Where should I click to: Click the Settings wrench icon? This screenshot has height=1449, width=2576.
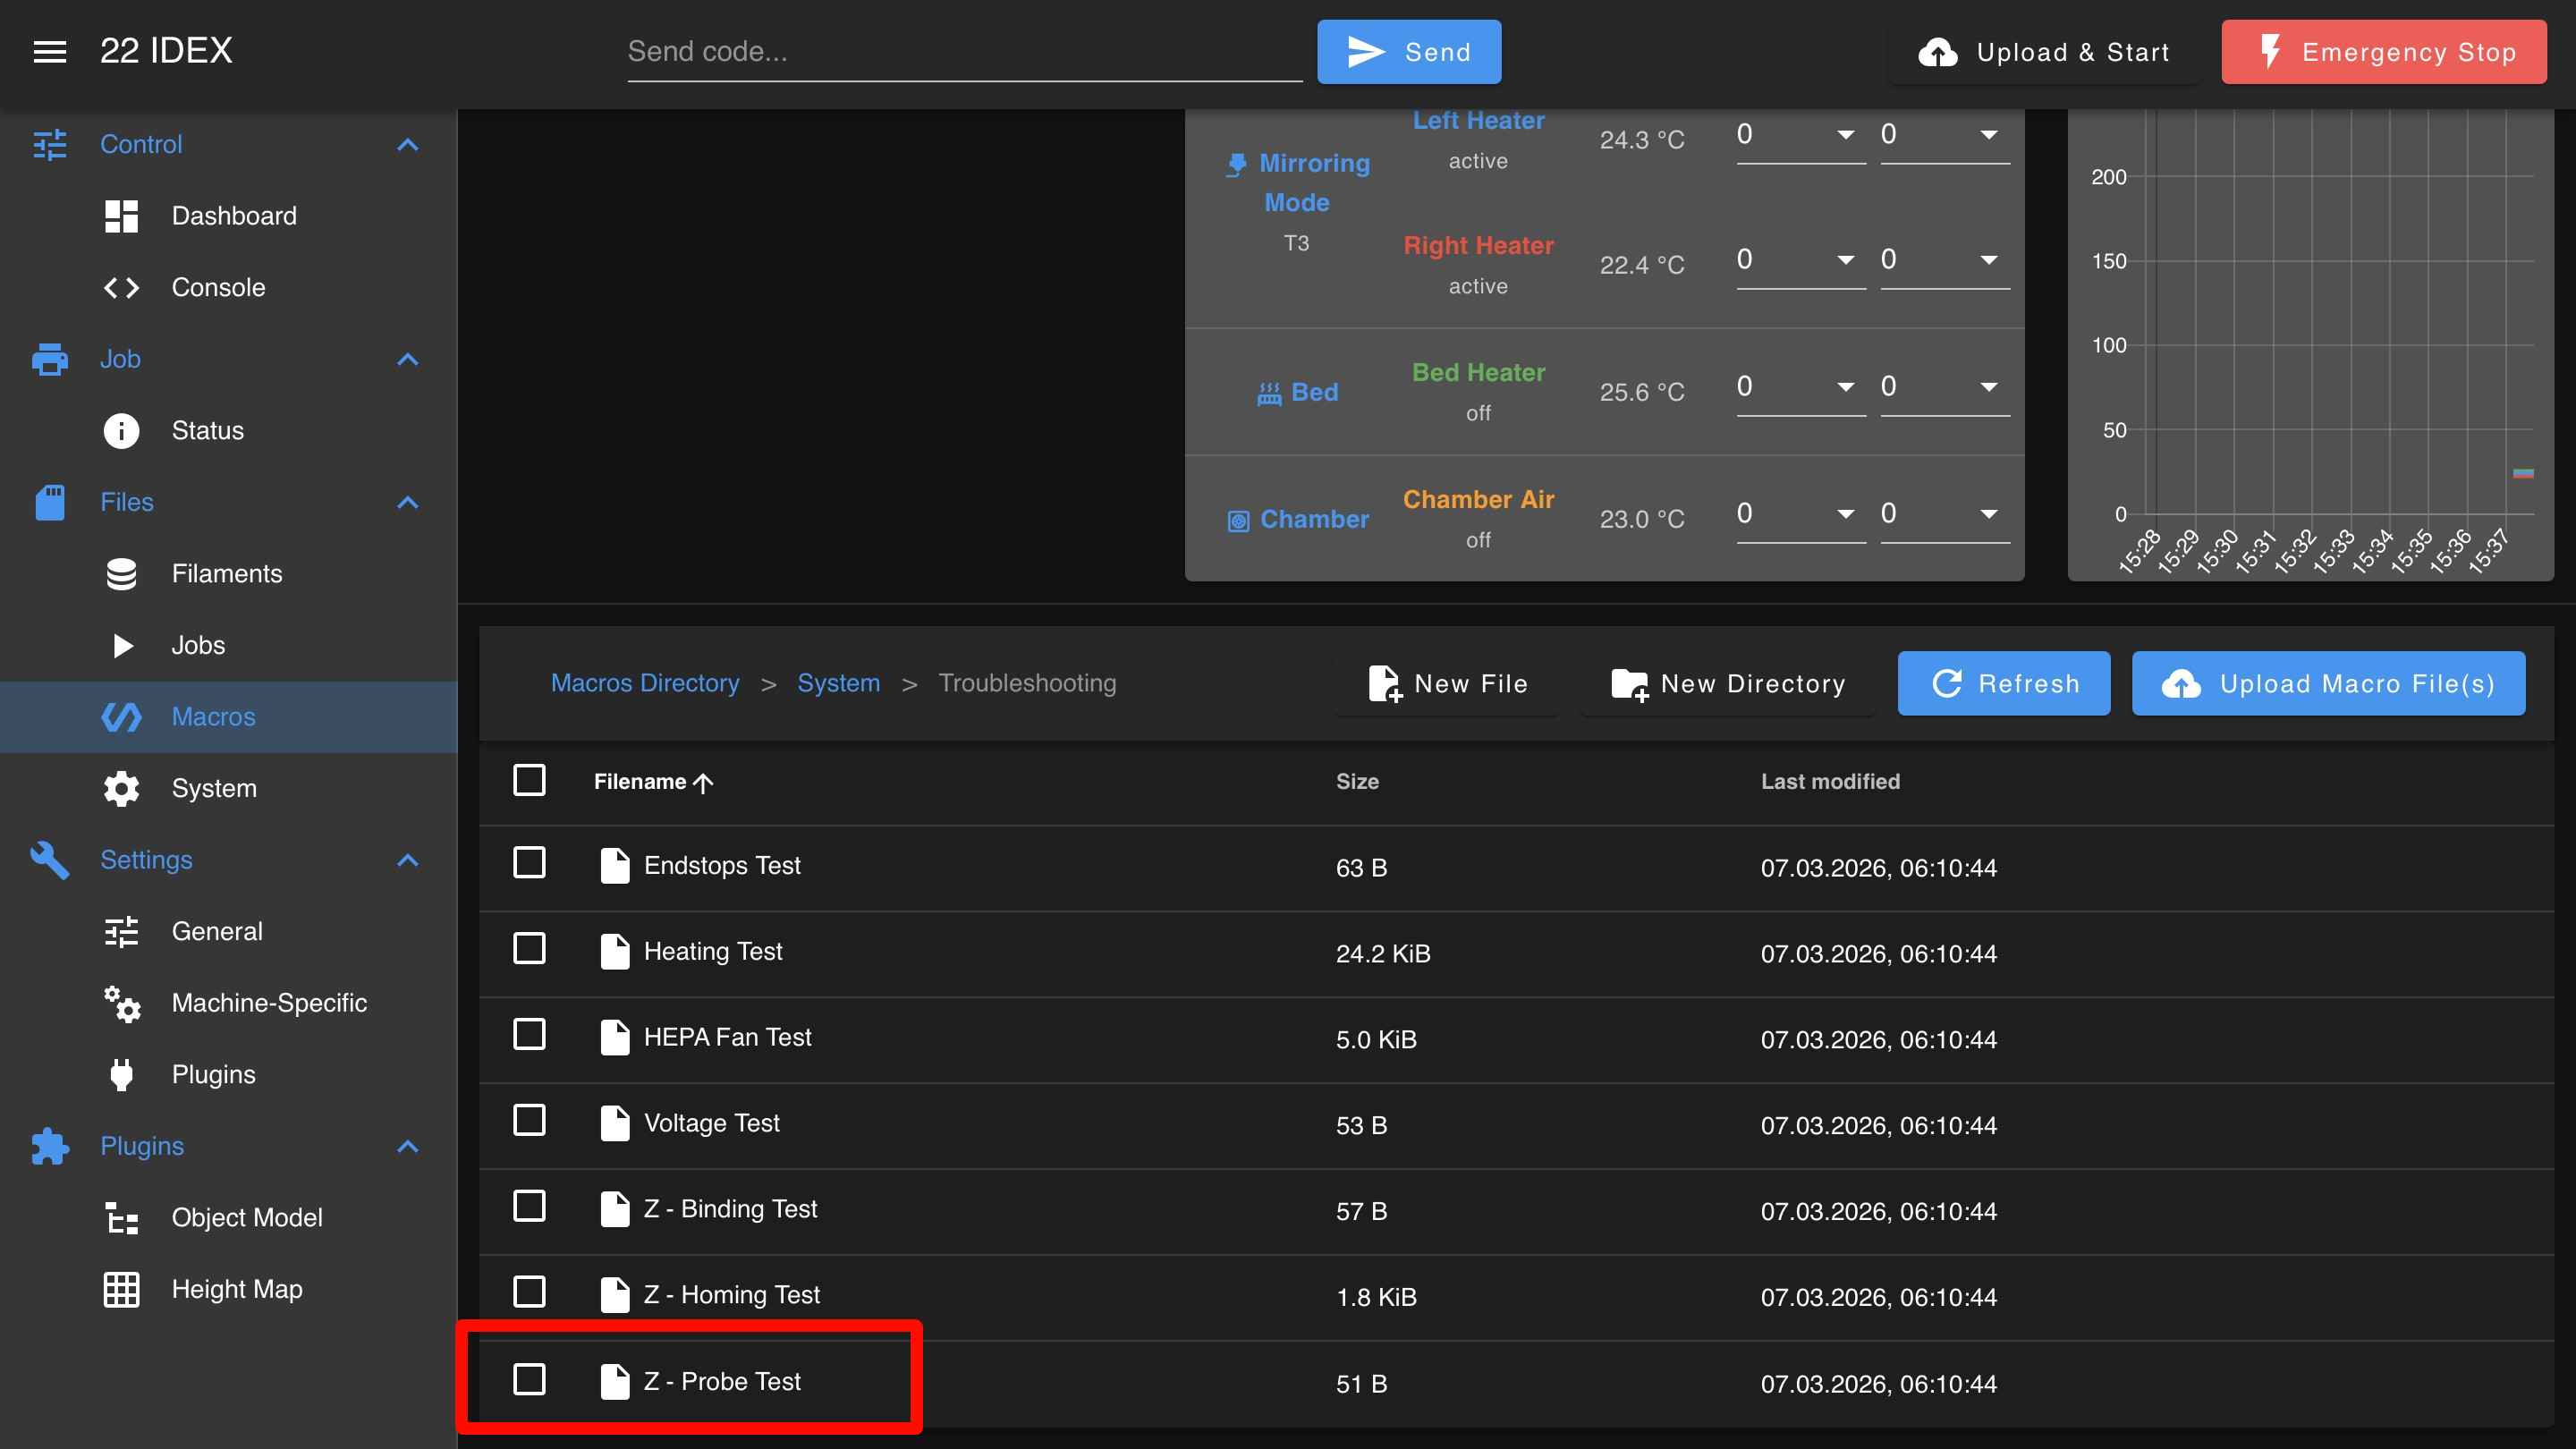pos(50,860)
